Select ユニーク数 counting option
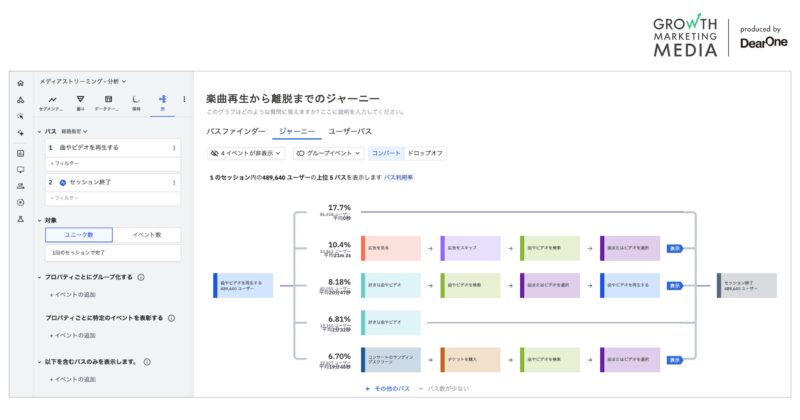Viewport: 800px width, 420px height. (78, 235)
